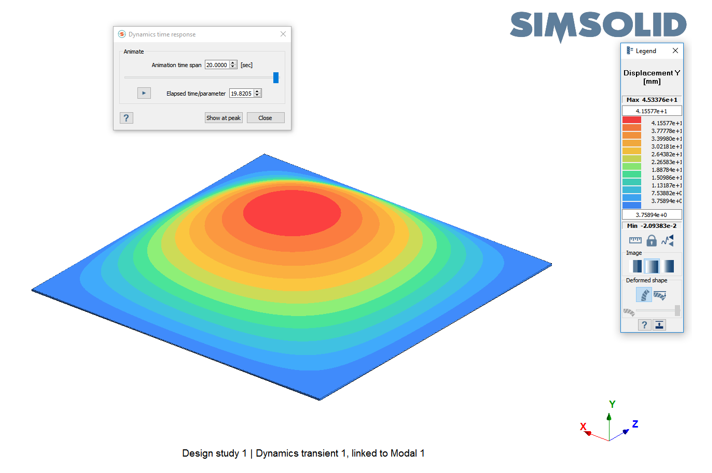The width and height of the screenshot is (712, 473).
Task: Click the ruler icon in Legend panel
Action: pyautogui.click(x=635, y=241)
